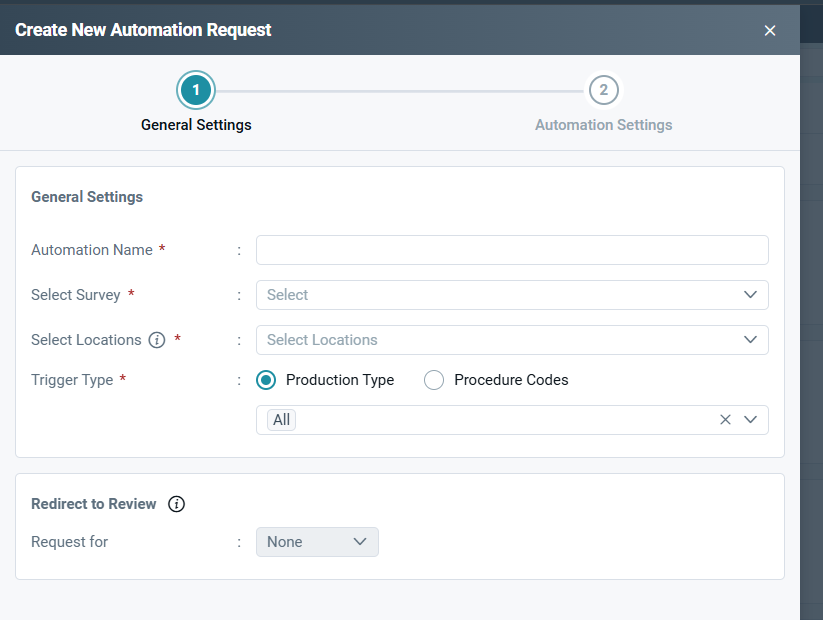Clear the All selection with X icon
The image size is (823, 620).
pos(725,419)
